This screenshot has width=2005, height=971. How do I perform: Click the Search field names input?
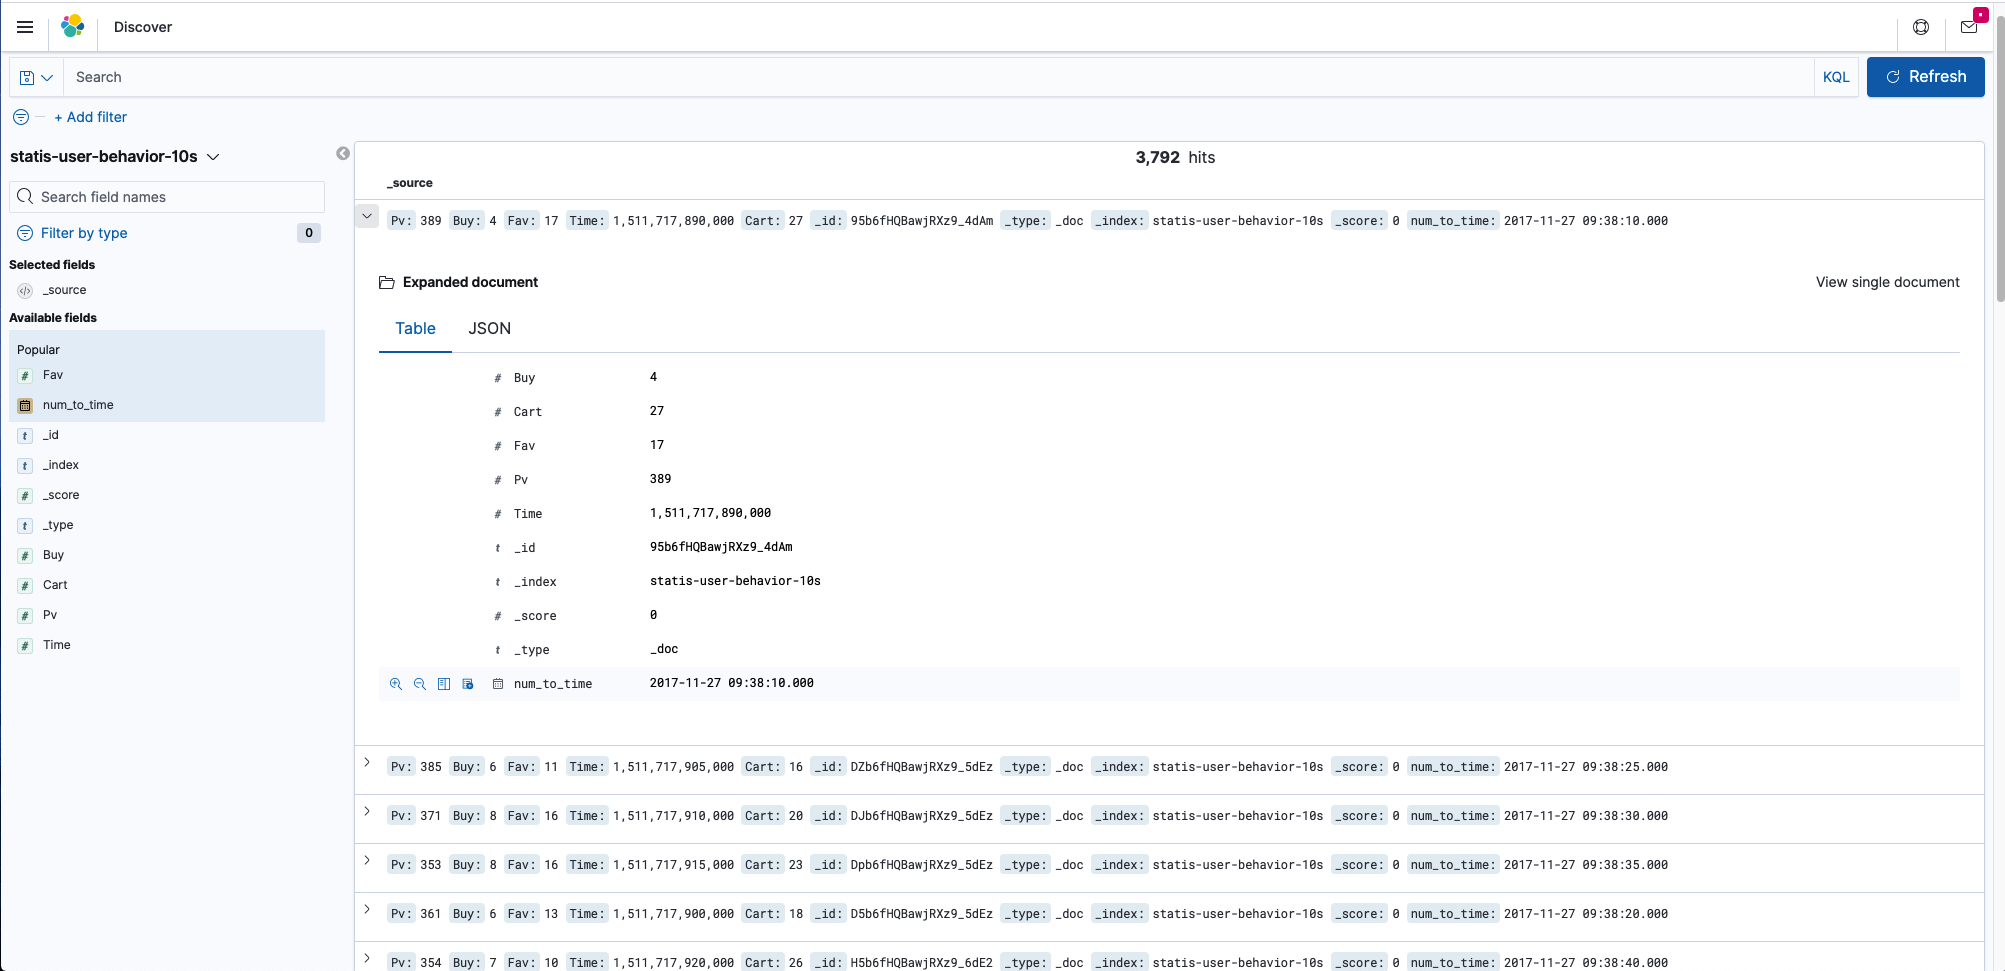pos(166,196)
